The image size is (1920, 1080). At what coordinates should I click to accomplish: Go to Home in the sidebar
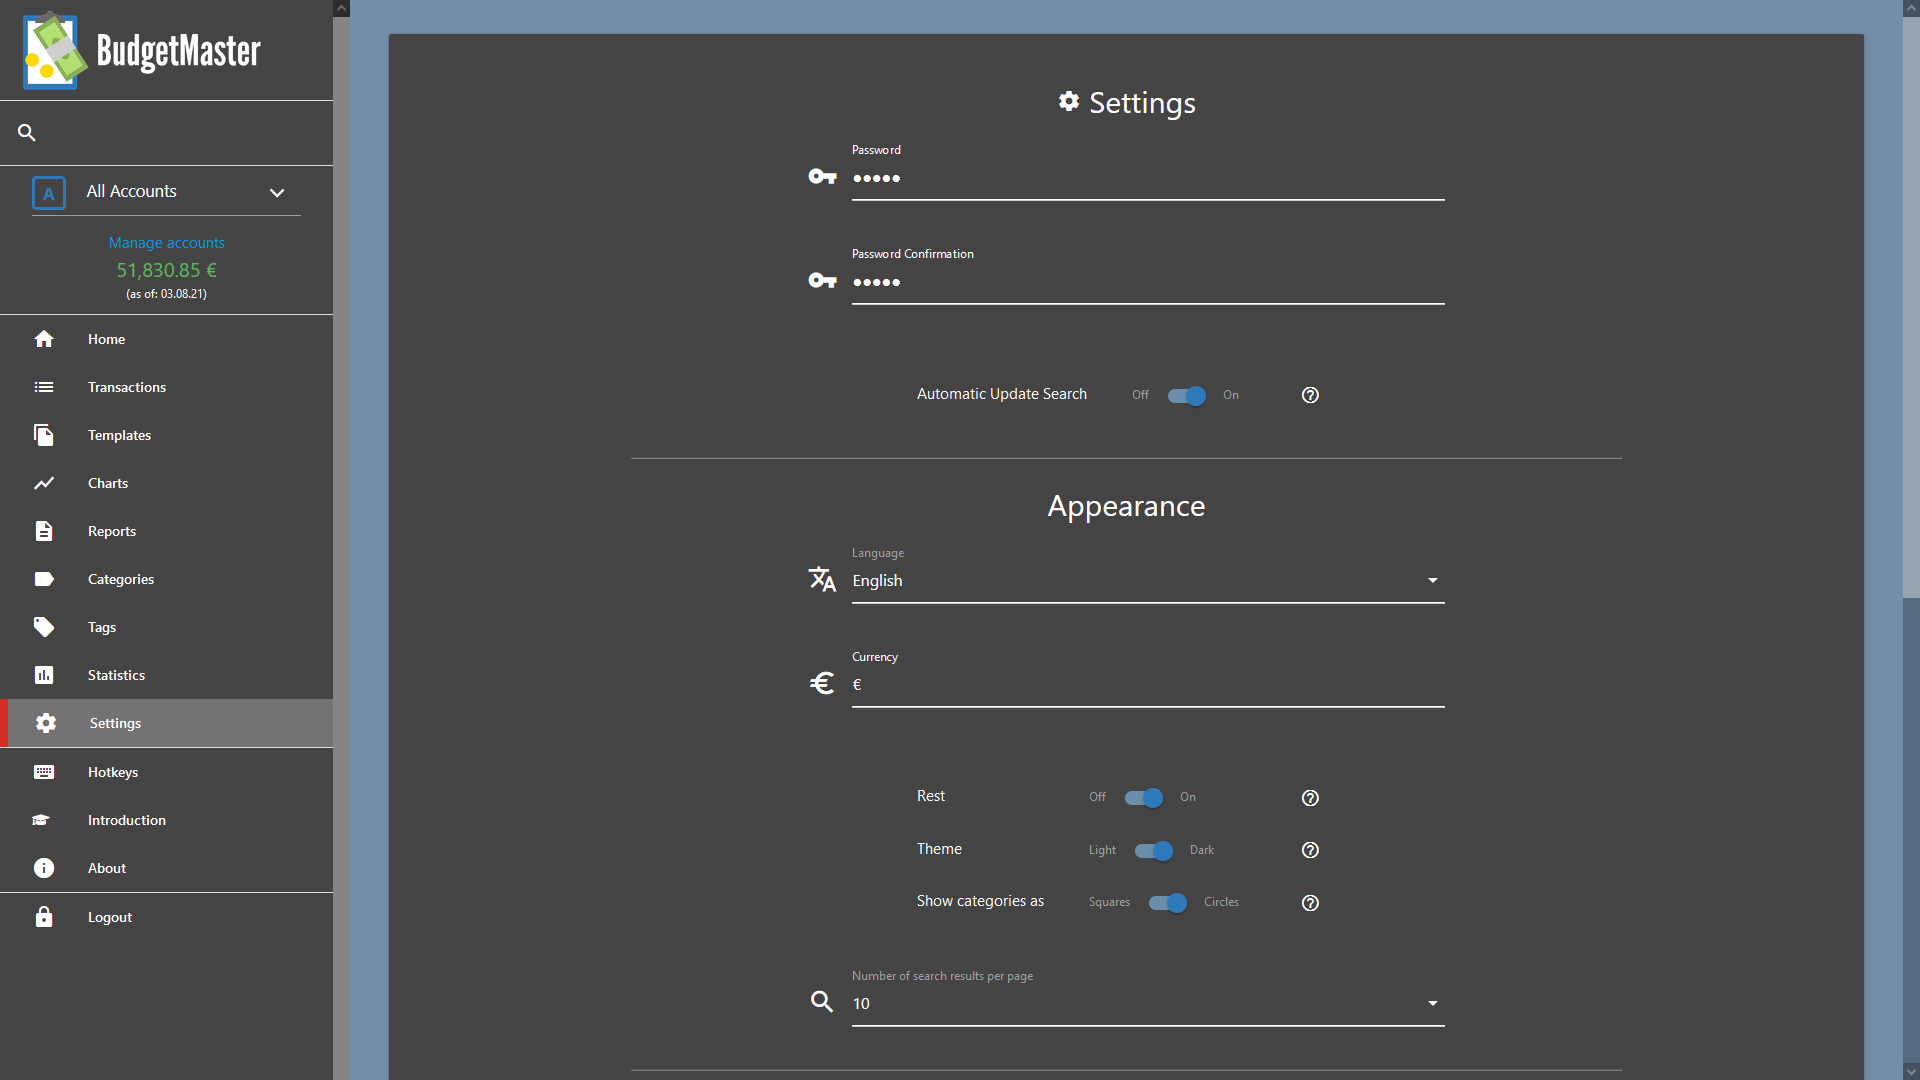pyautogui.click(x=166, y=339)
